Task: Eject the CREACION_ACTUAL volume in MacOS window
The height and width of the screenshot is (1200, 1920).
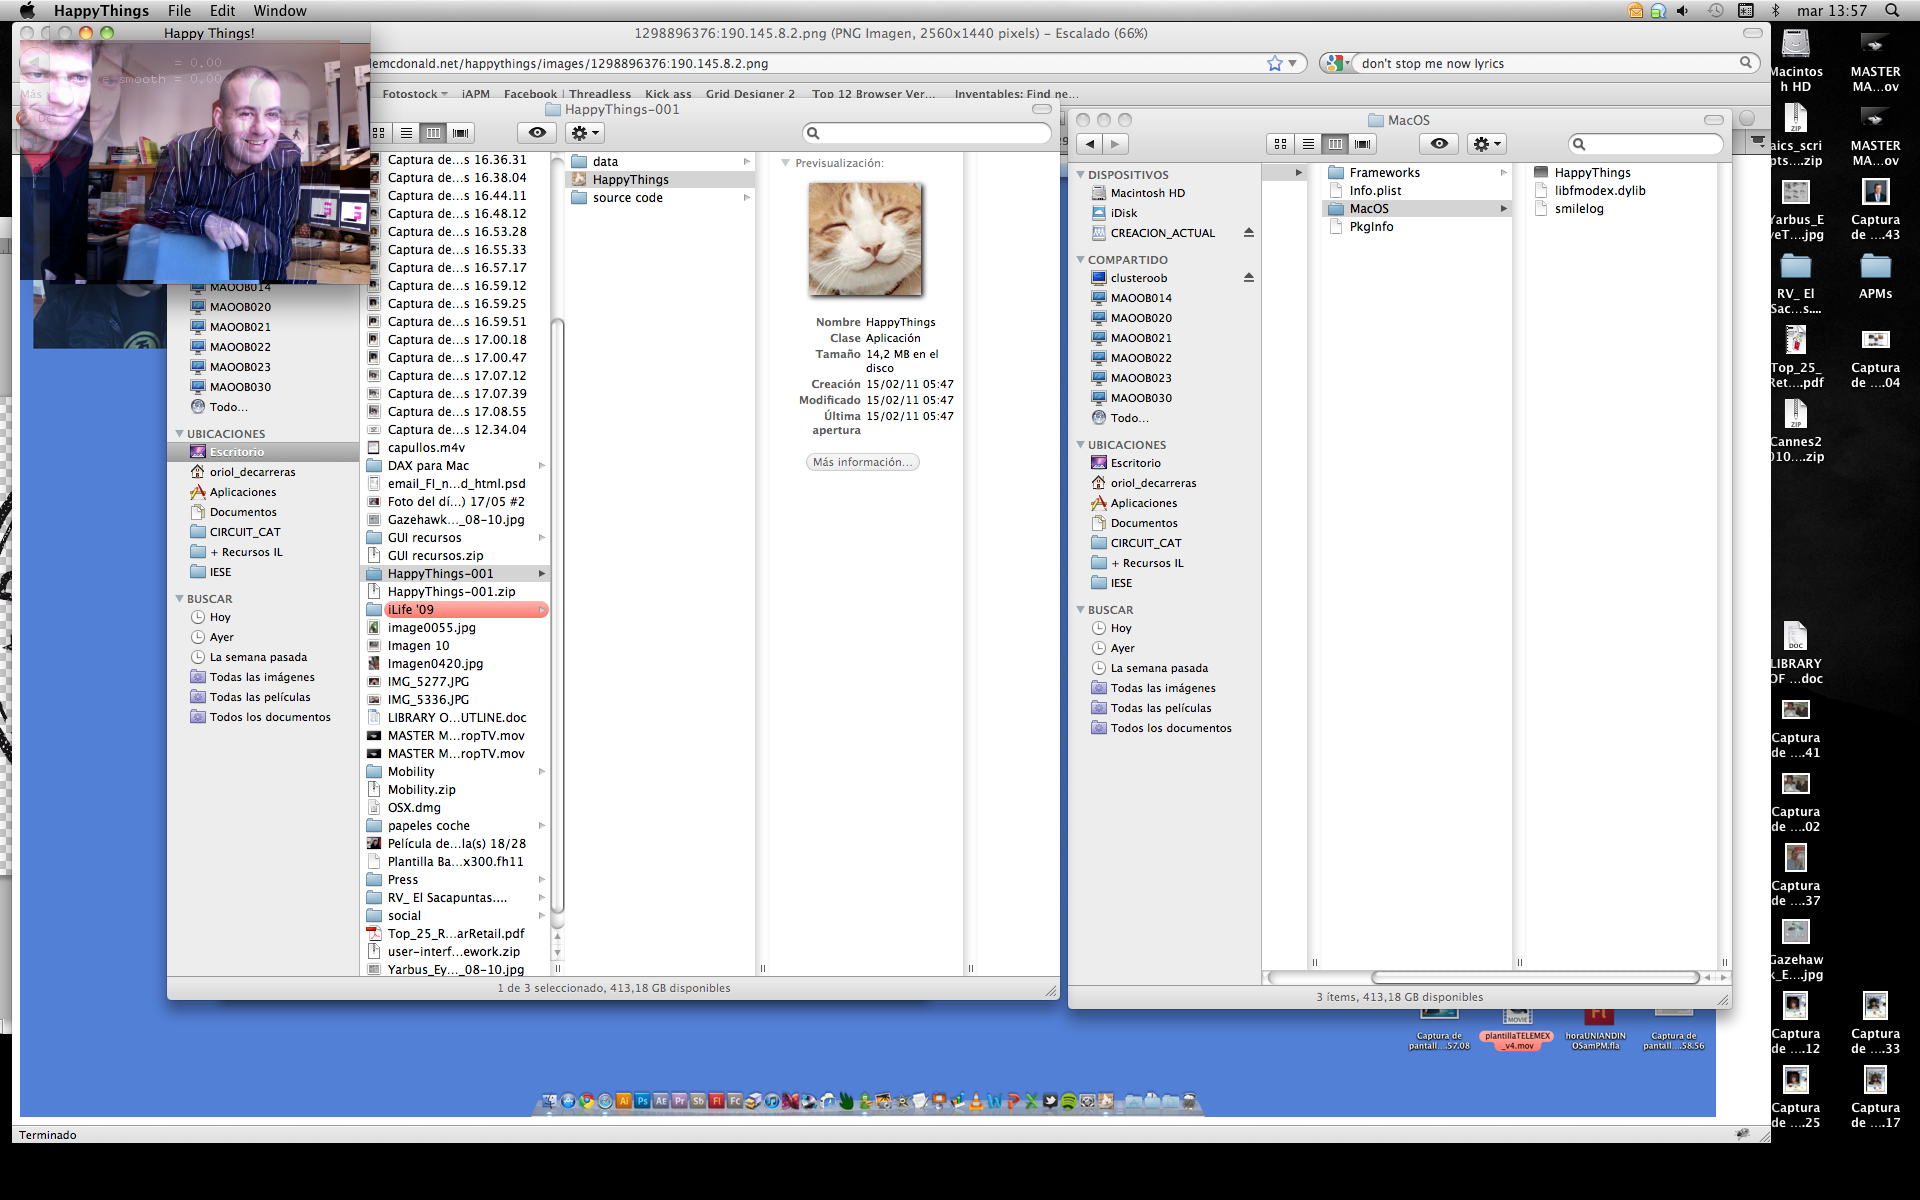Action: point(1249,233)
